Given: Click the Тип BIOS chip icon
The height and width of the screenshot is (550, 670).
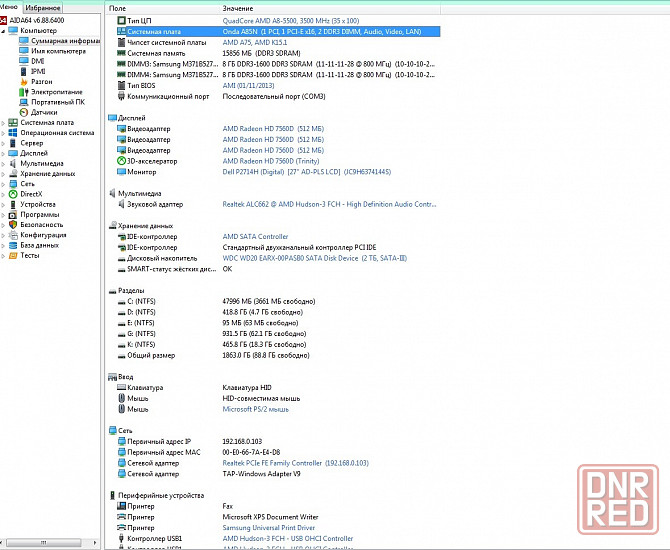Looking at the screenshot, I should (121, 85).
